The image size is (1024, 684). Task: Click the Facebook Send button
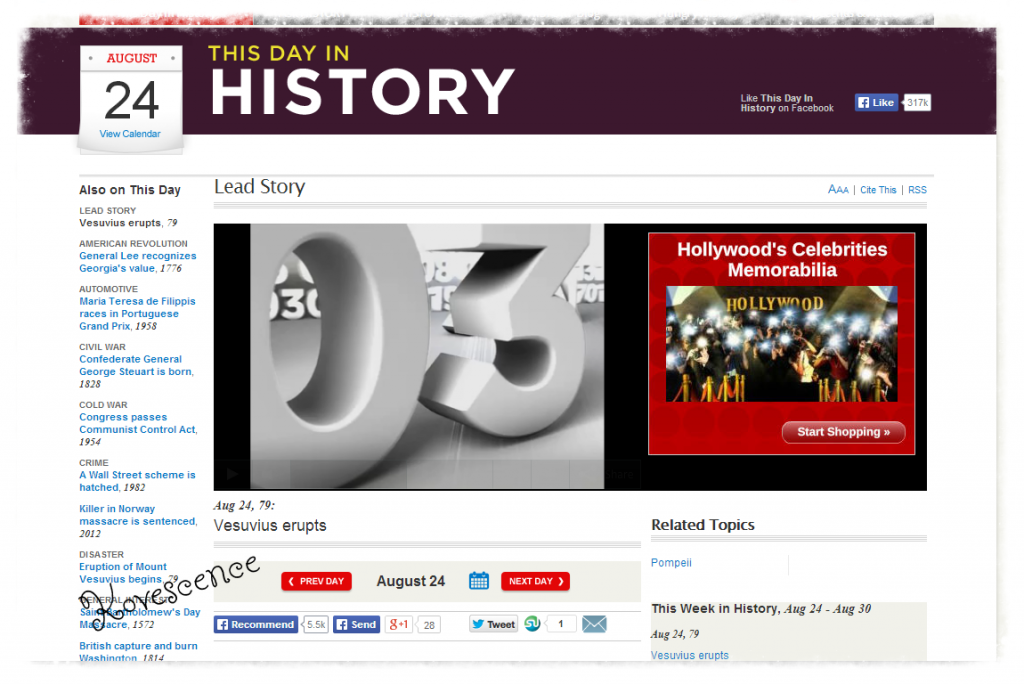pyautogui.click(x=357, y=625)
